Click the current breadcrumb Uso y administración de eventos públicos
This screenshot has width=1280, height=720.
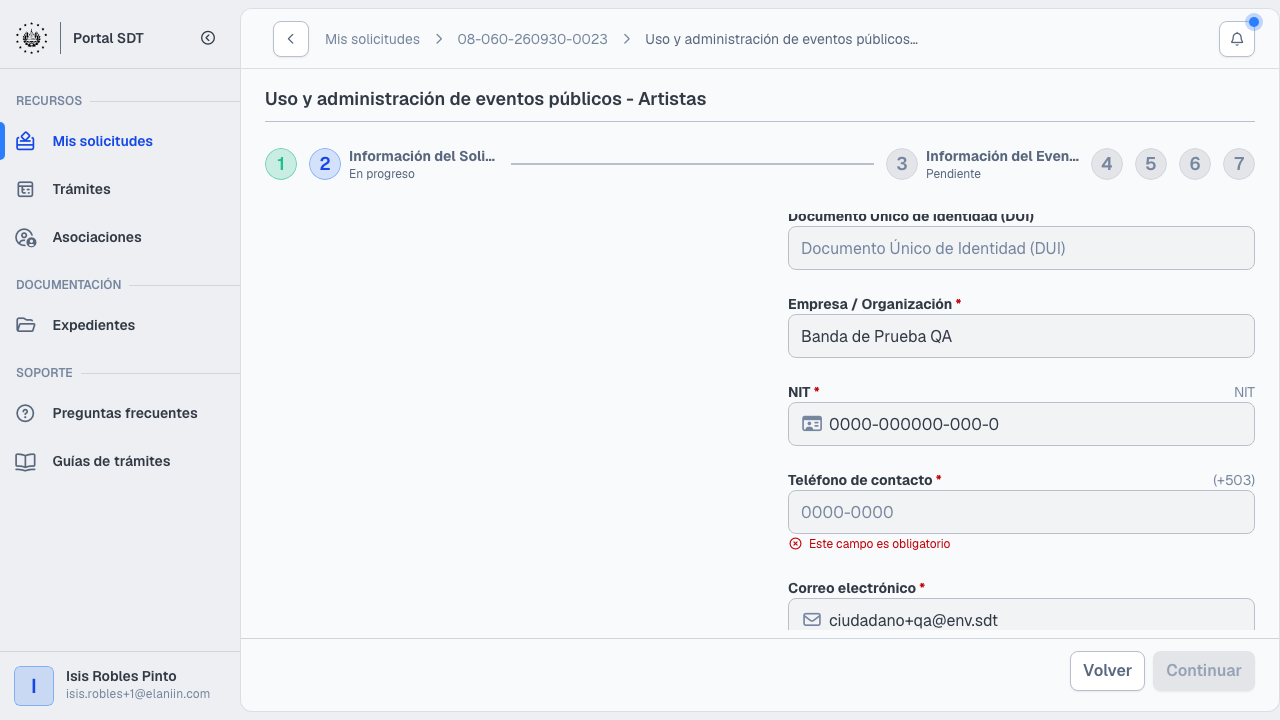[782, 39]
